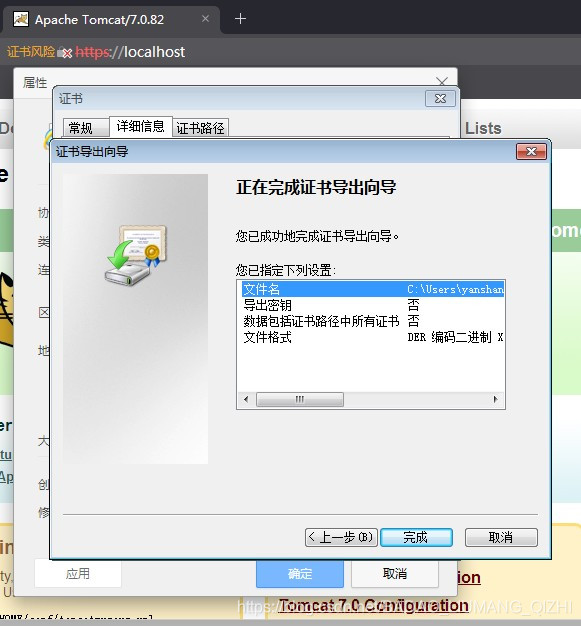
Task: Close the Apache Tomcat/7.0.82 browser tab
Action: pyautogui.click(x=205, y=19)
